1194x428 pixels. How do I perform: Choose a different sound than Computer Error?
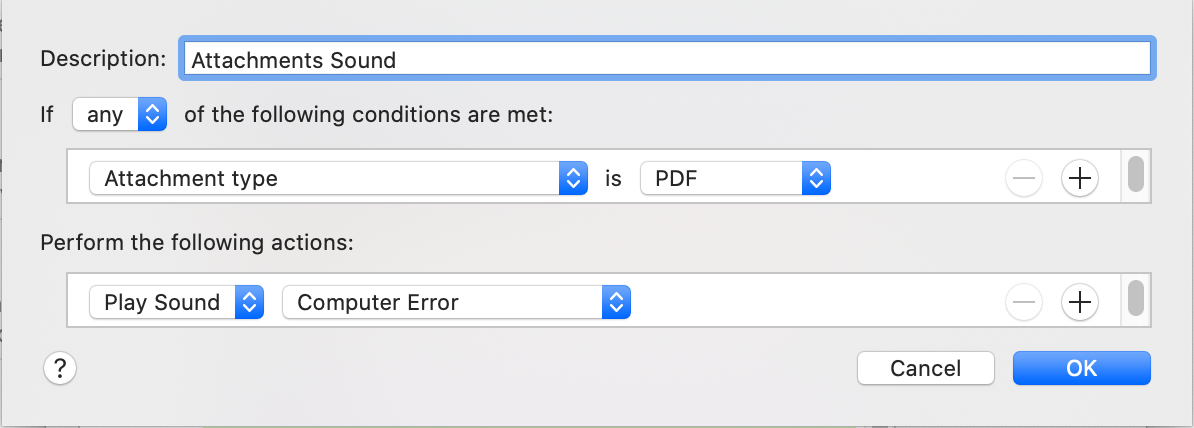[456, 302]
